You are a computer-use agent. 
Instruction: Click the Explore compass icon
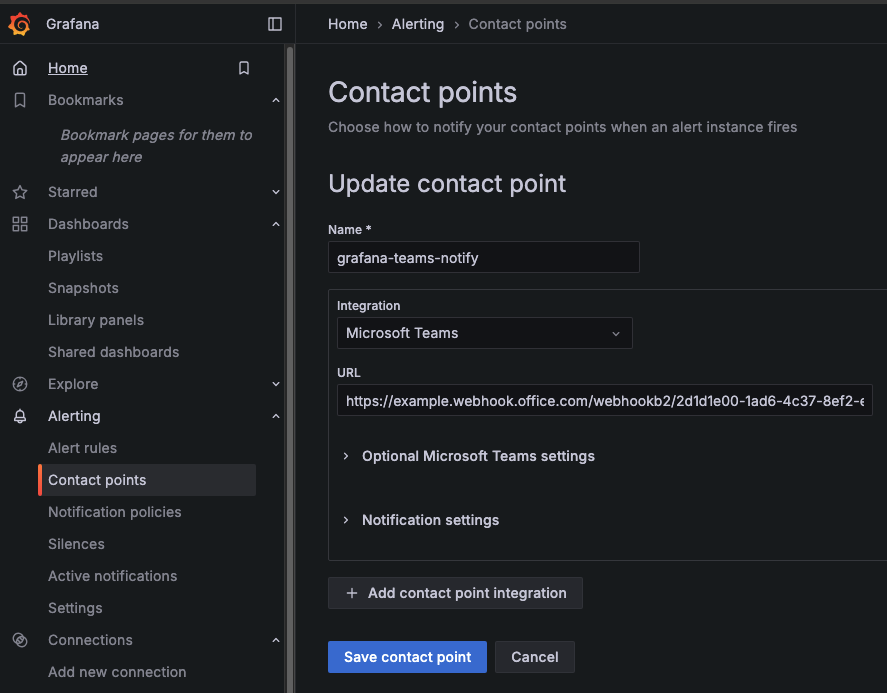point(20,384)
